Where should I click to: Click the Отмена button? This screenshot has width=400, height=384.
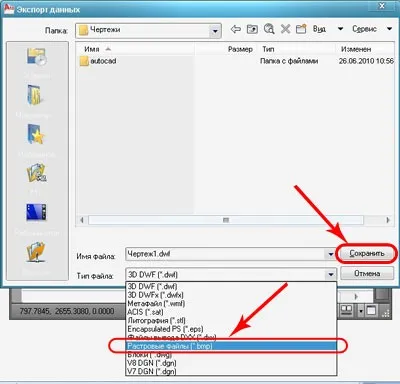367,274
